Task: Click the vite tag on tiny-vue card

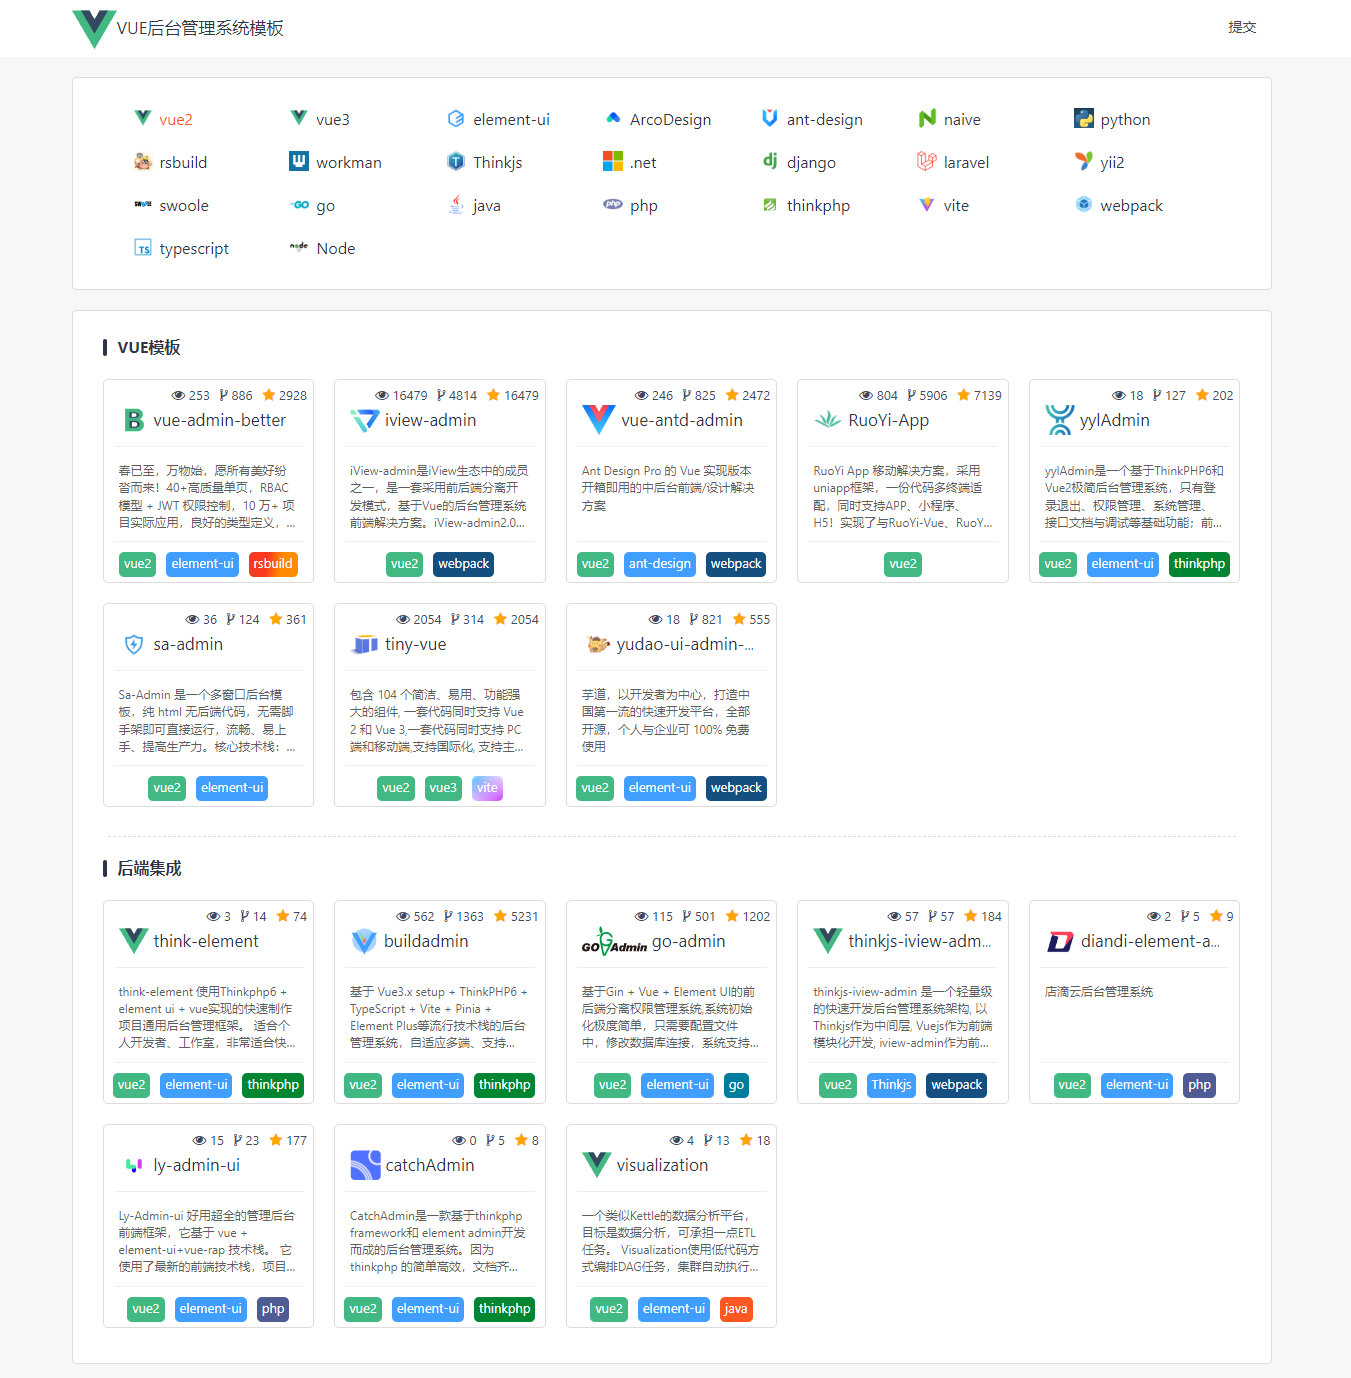Action: [487, 788]
